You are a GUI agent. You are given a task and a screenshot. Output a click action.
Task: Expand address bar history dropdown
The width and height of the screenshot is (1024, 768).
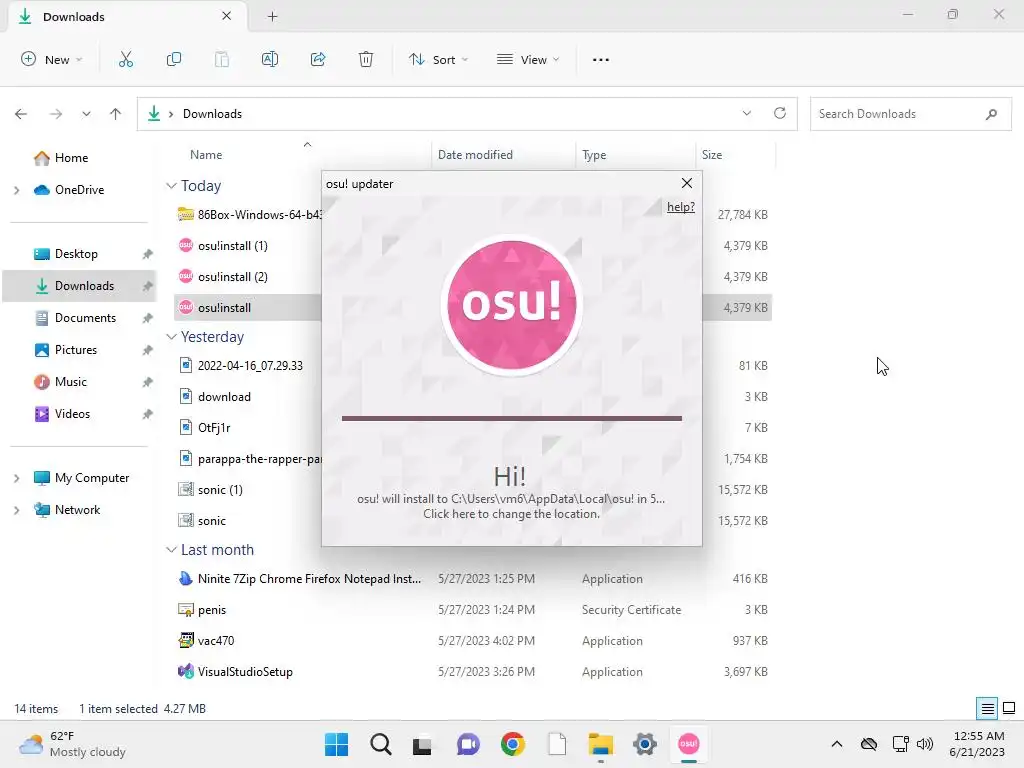[x=746, y=113]
